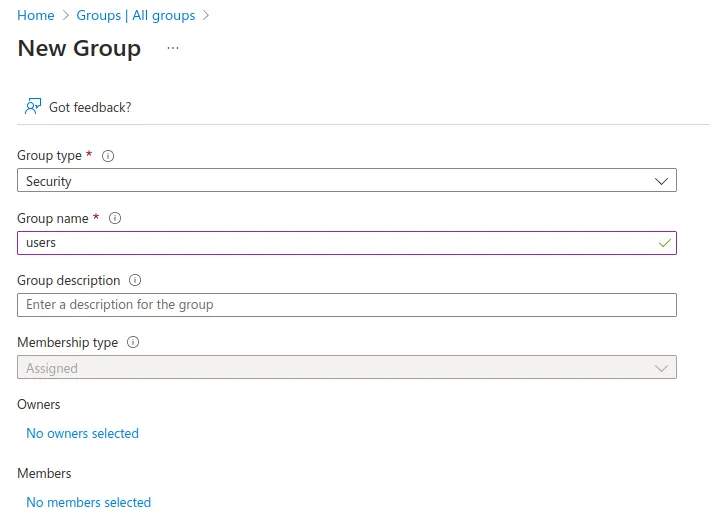Click the Group name info icon

point(114,218)
